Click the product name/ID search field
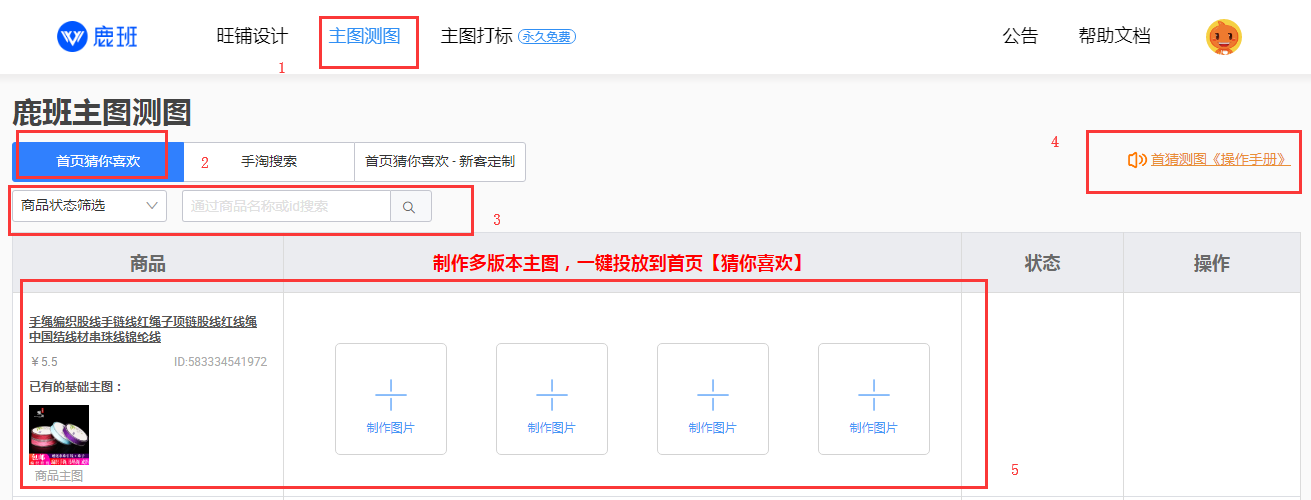The width and height of the screenshot is (1311, 500). click(x=286, y=207)
